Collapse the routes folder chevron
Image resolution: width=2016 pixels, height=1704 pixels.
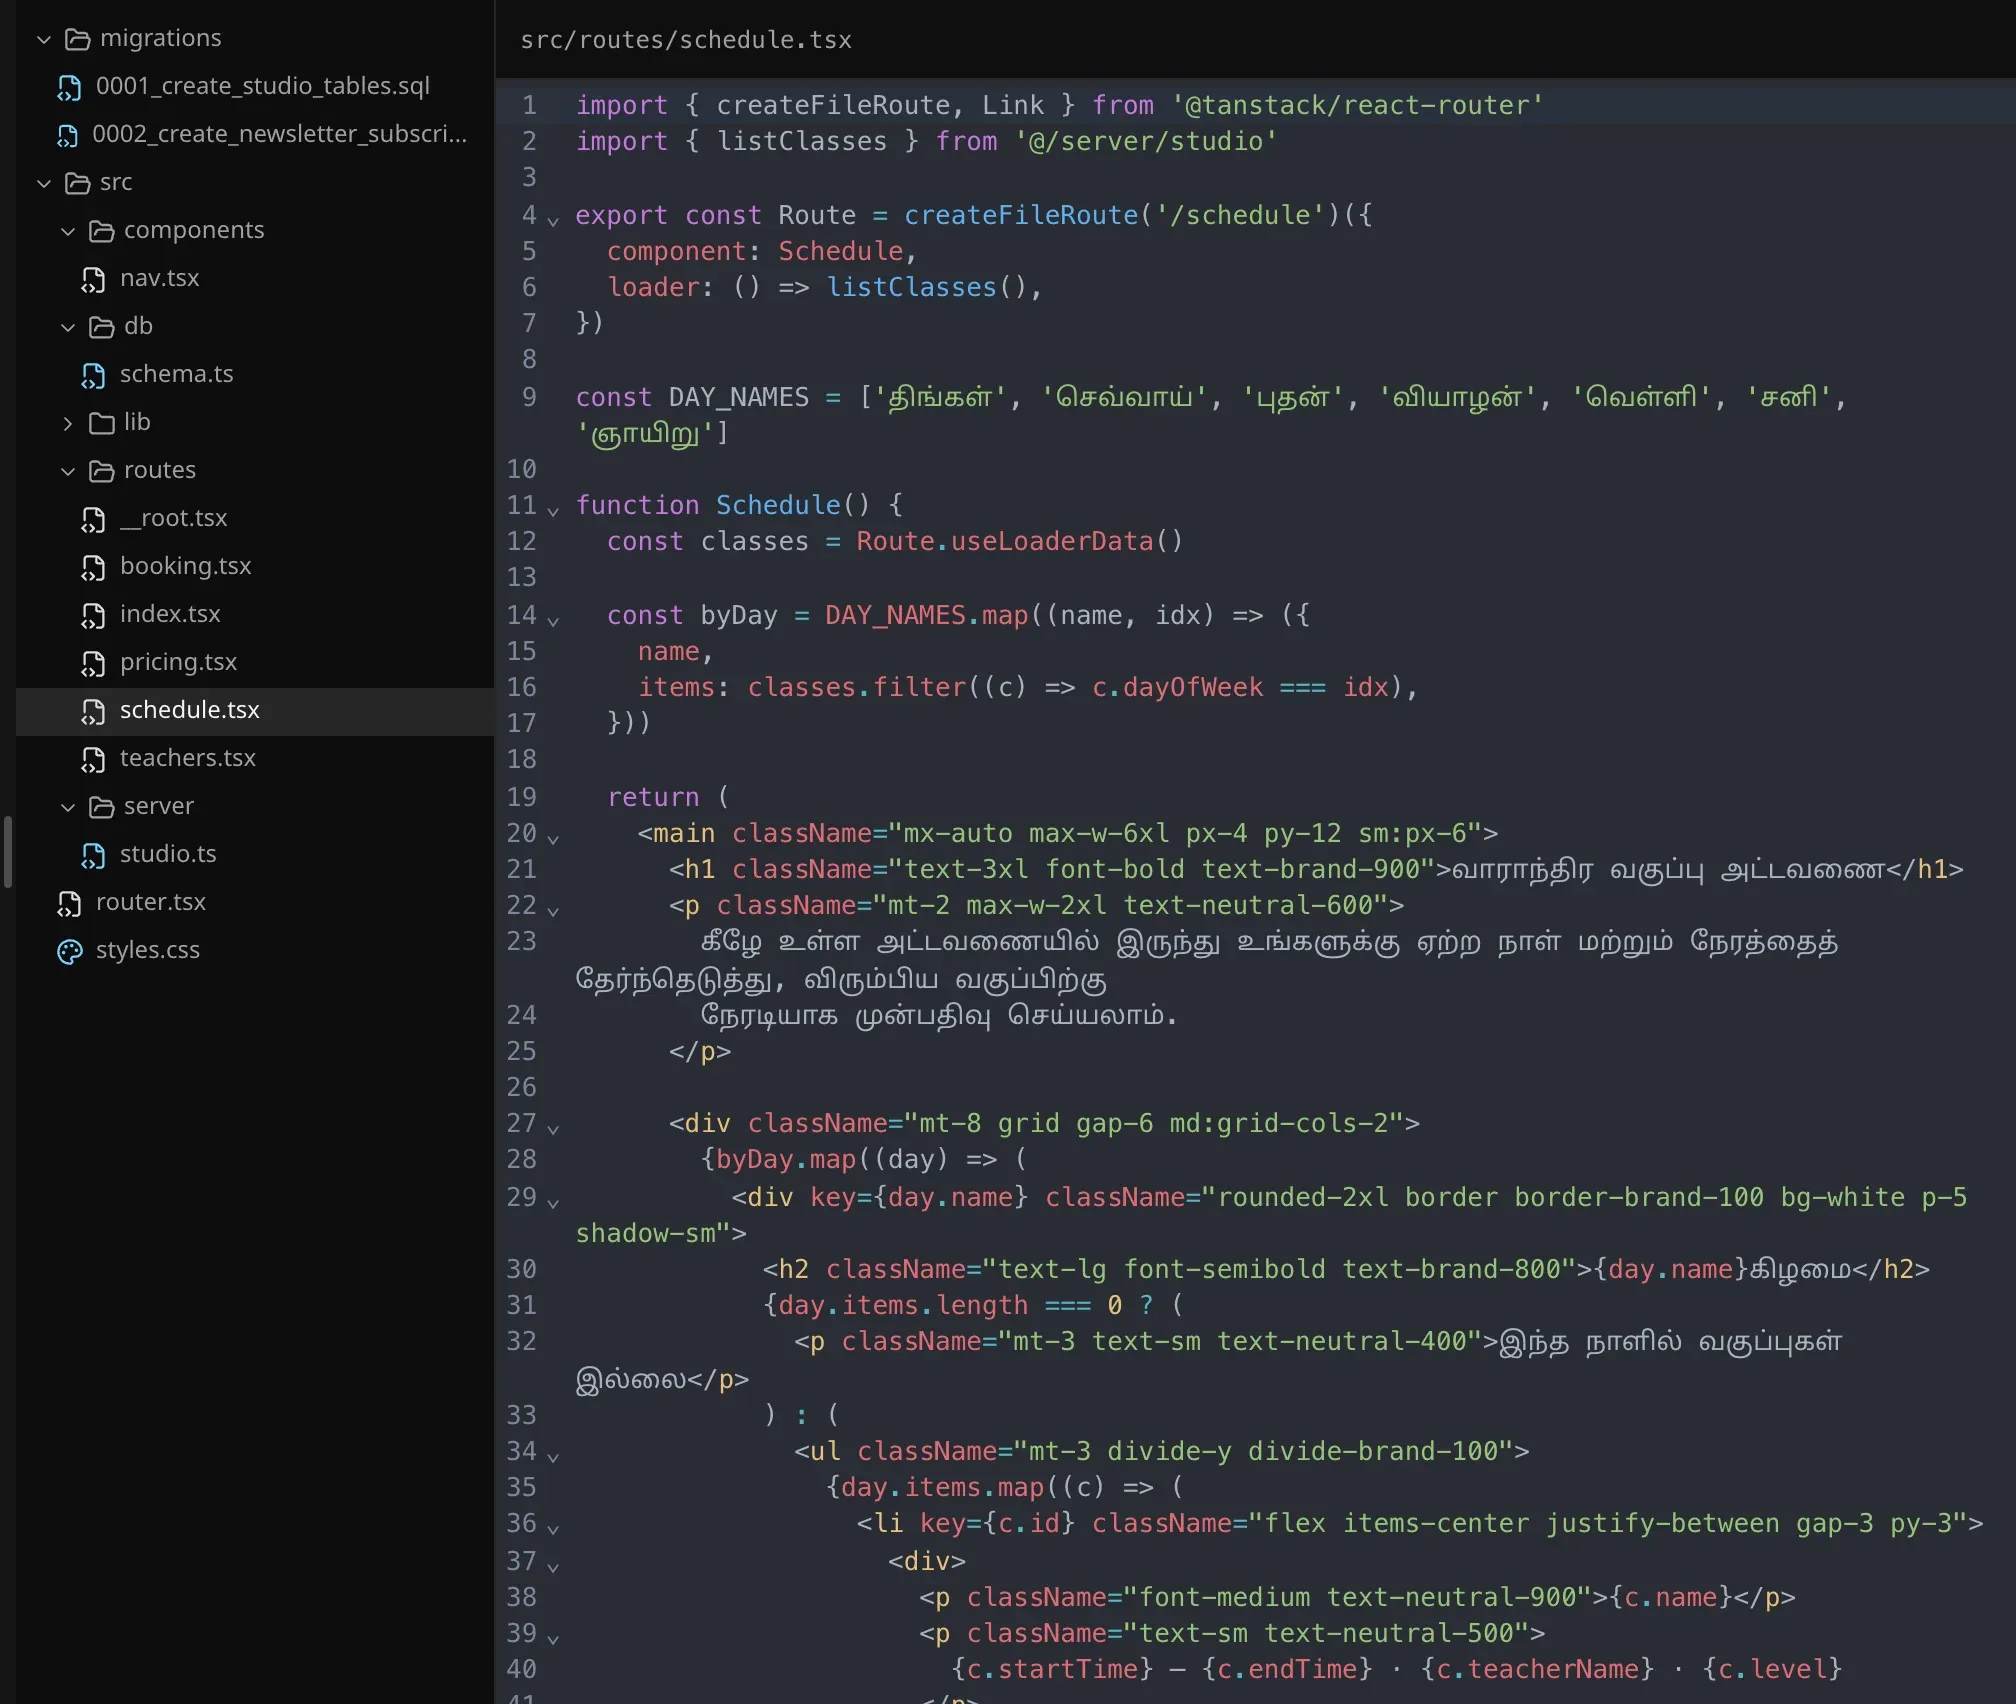(x=68, y=471)
